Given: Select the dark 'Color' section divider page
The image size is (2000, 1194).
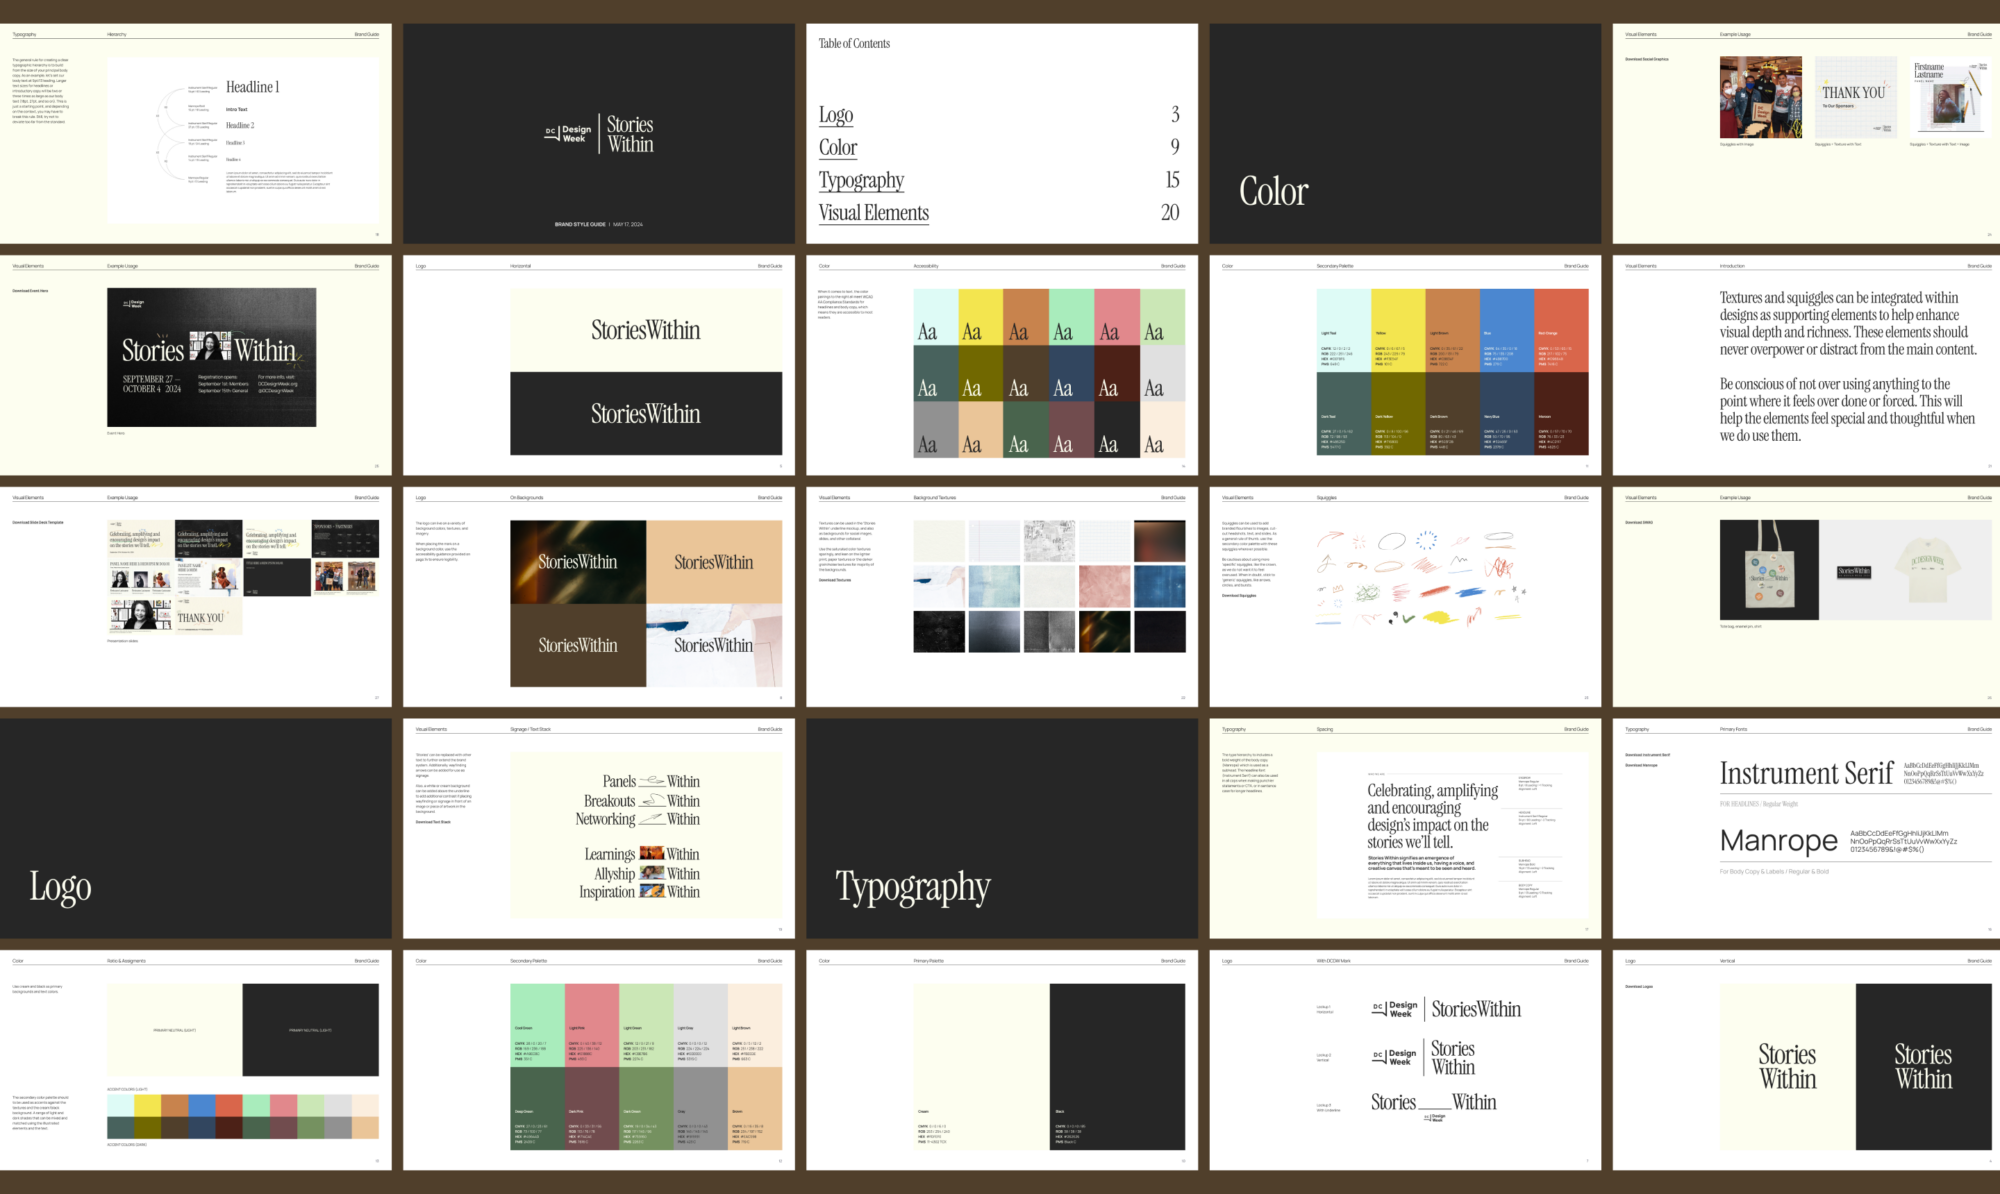Looking at the screenshot, I should 1405,133.
